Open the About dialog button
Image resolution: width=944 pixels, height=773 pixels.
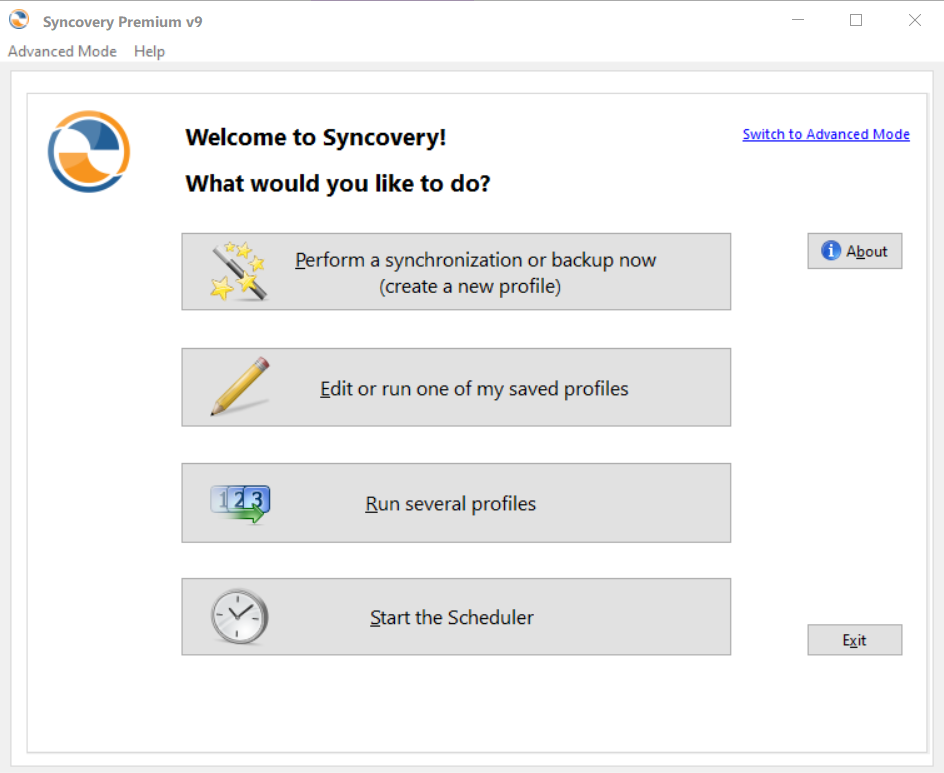point(854,251)
